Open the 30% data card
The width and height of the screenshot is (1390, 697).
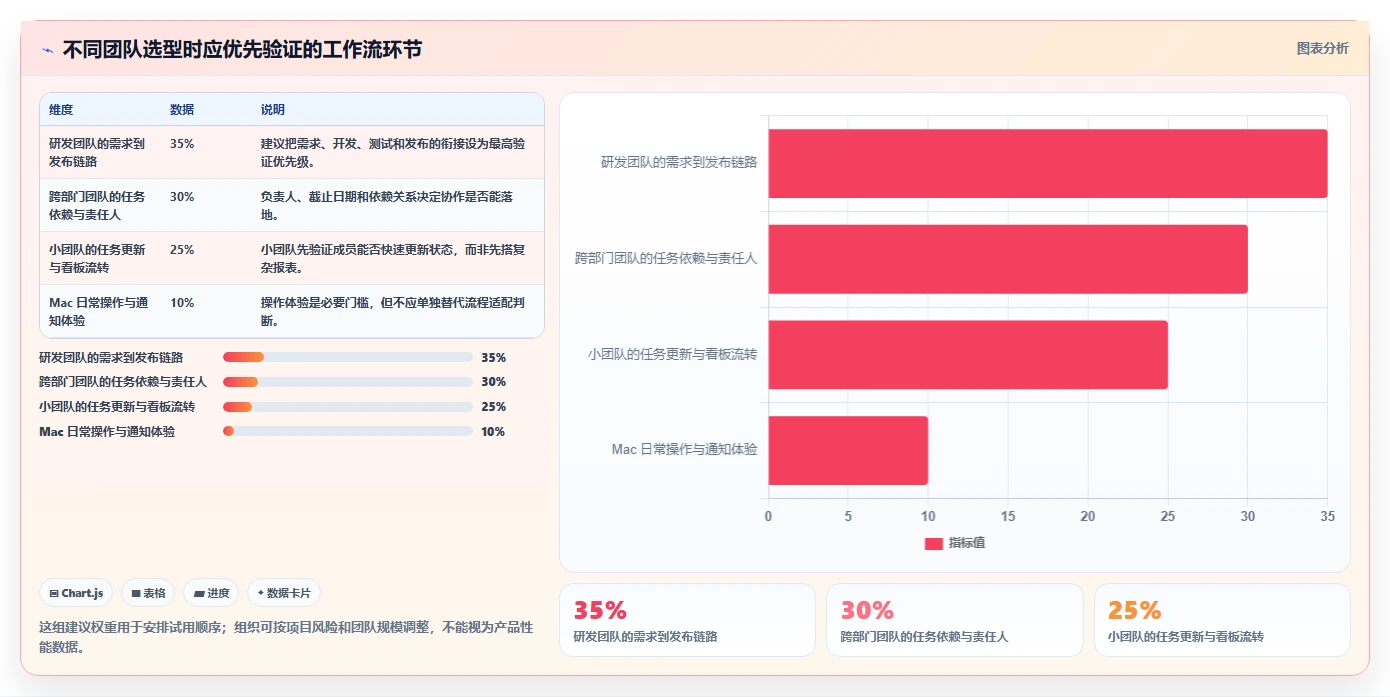click(954, 620)
